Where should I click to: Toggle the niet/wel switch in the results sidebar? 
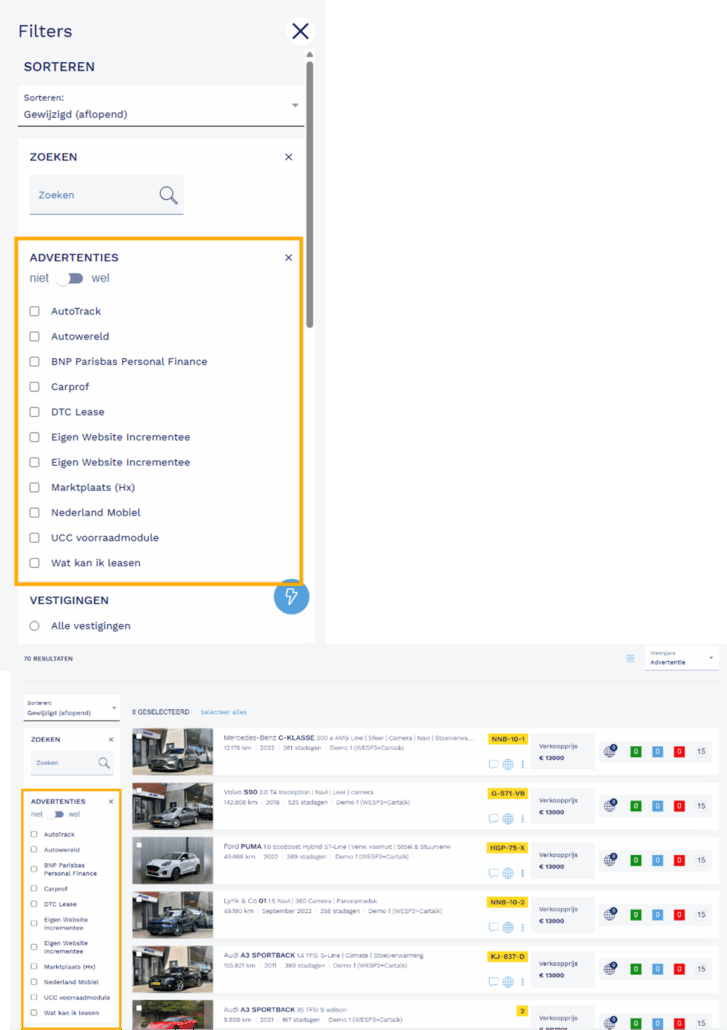click(56, 815)
